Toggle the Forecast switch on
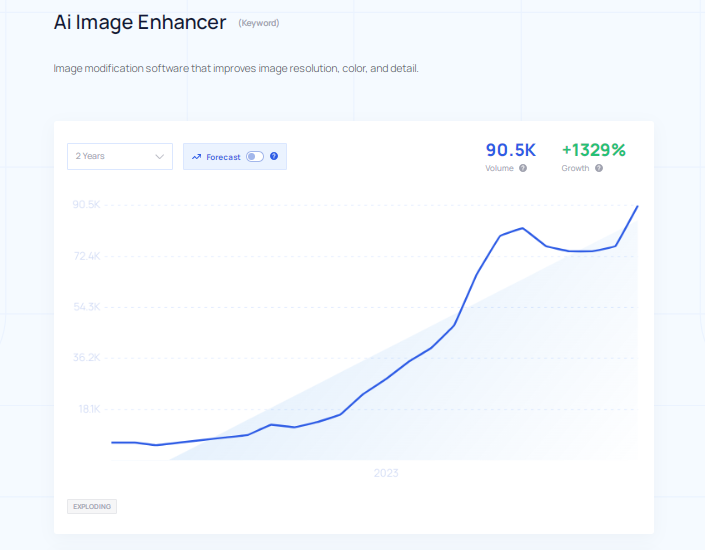The width and height of the screenshot is (705, 550). [x=254, y=157]
